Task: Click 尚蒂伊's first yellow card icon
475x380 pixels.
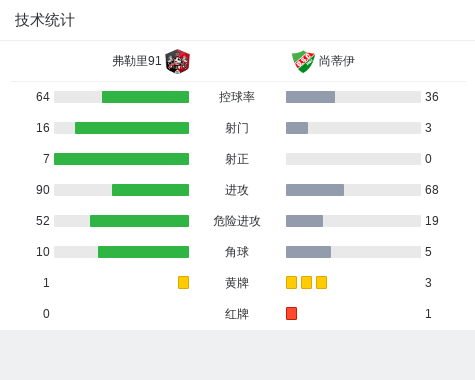Action: (x=291, y=282)
